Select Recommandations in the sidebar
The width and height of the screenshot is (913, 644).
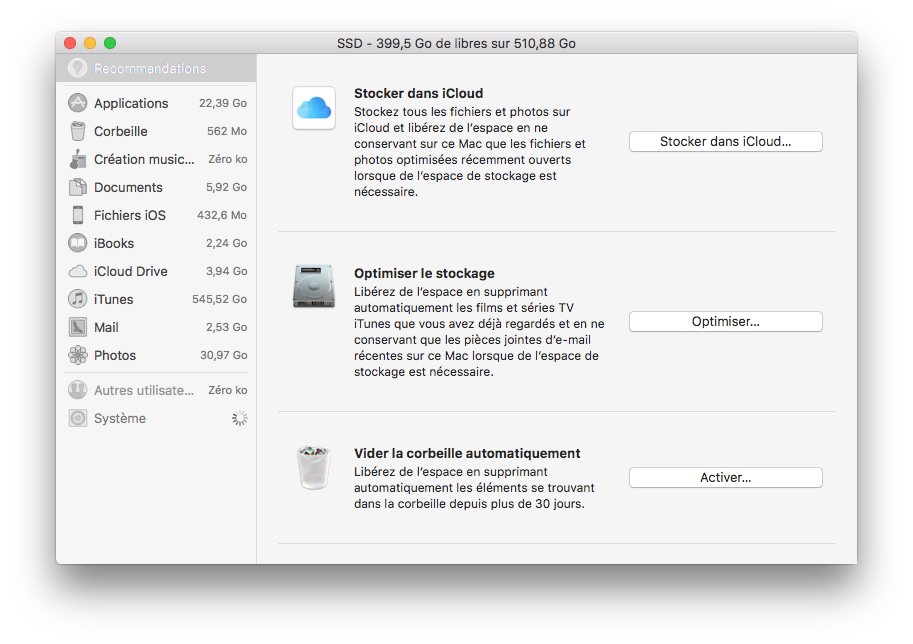pos(156,68)
